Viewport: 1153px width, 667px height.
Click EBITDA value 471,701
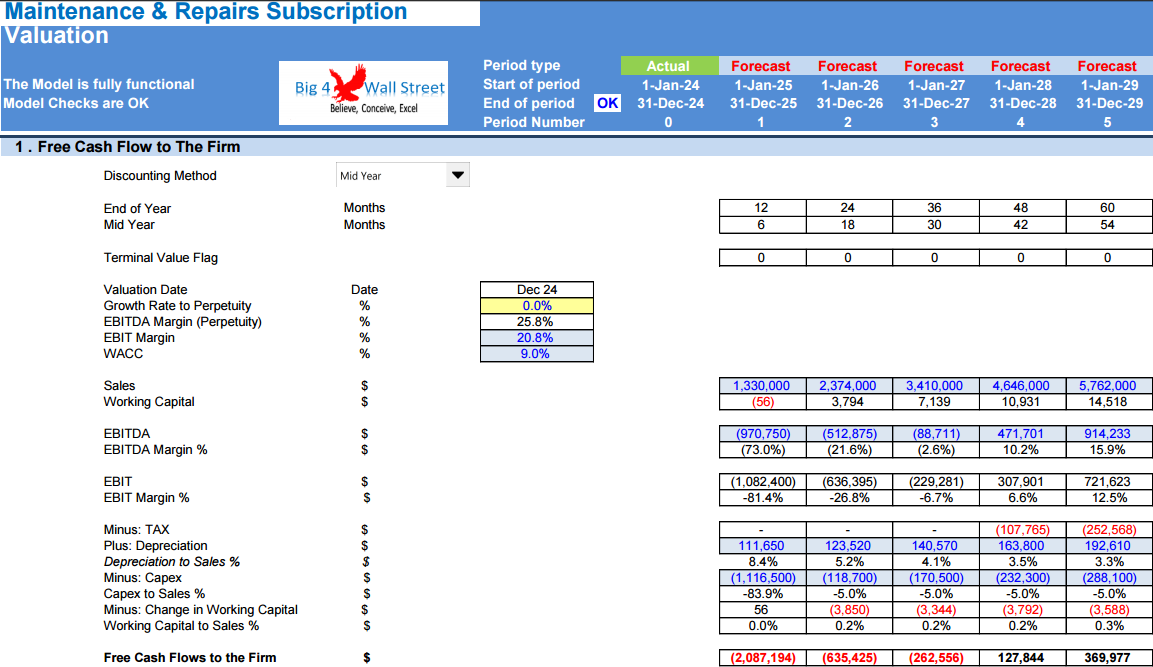1022,434
